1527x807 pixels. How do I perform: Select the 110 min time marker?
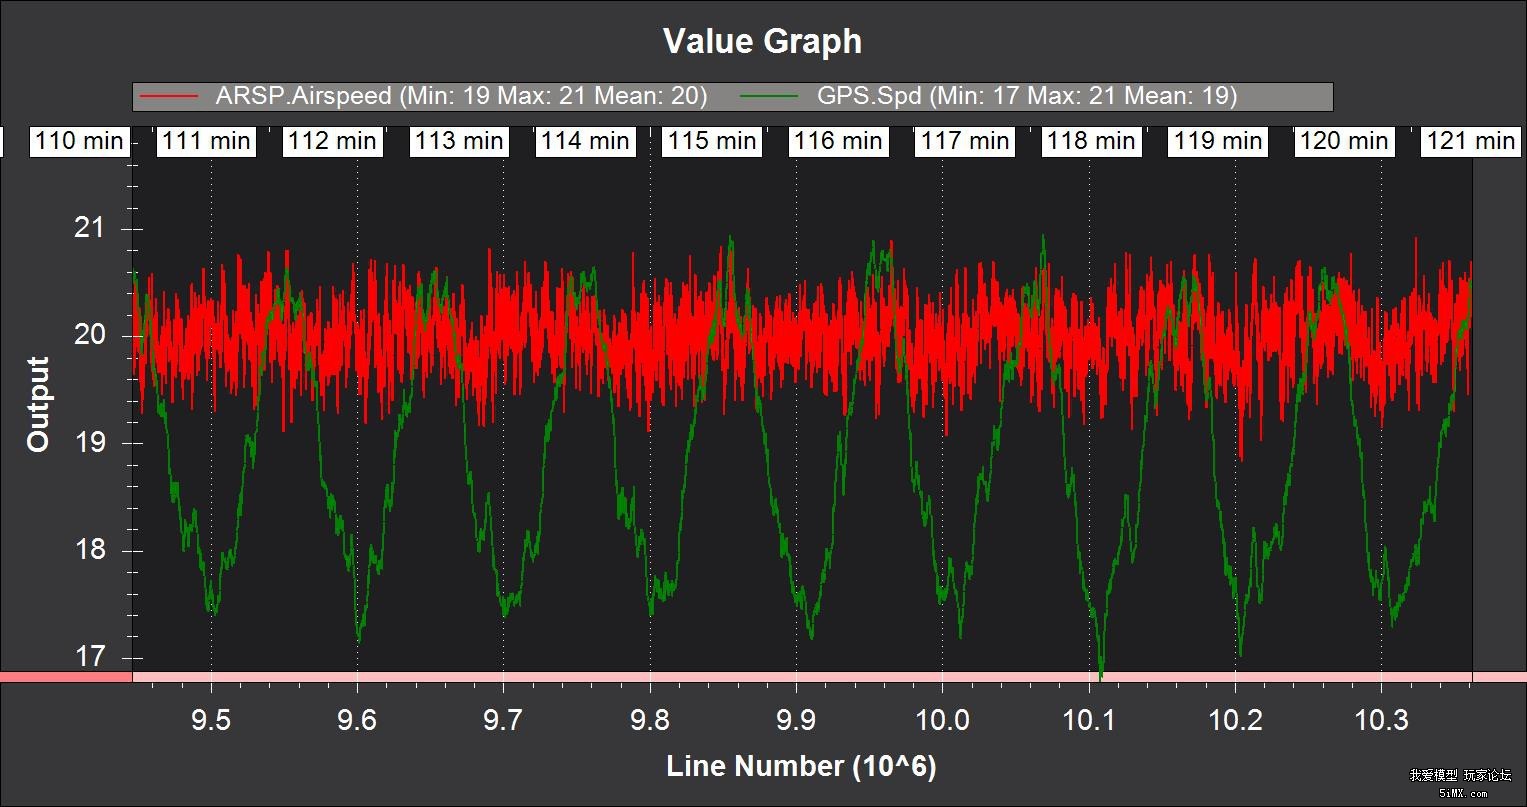click(x=81, y=141)
